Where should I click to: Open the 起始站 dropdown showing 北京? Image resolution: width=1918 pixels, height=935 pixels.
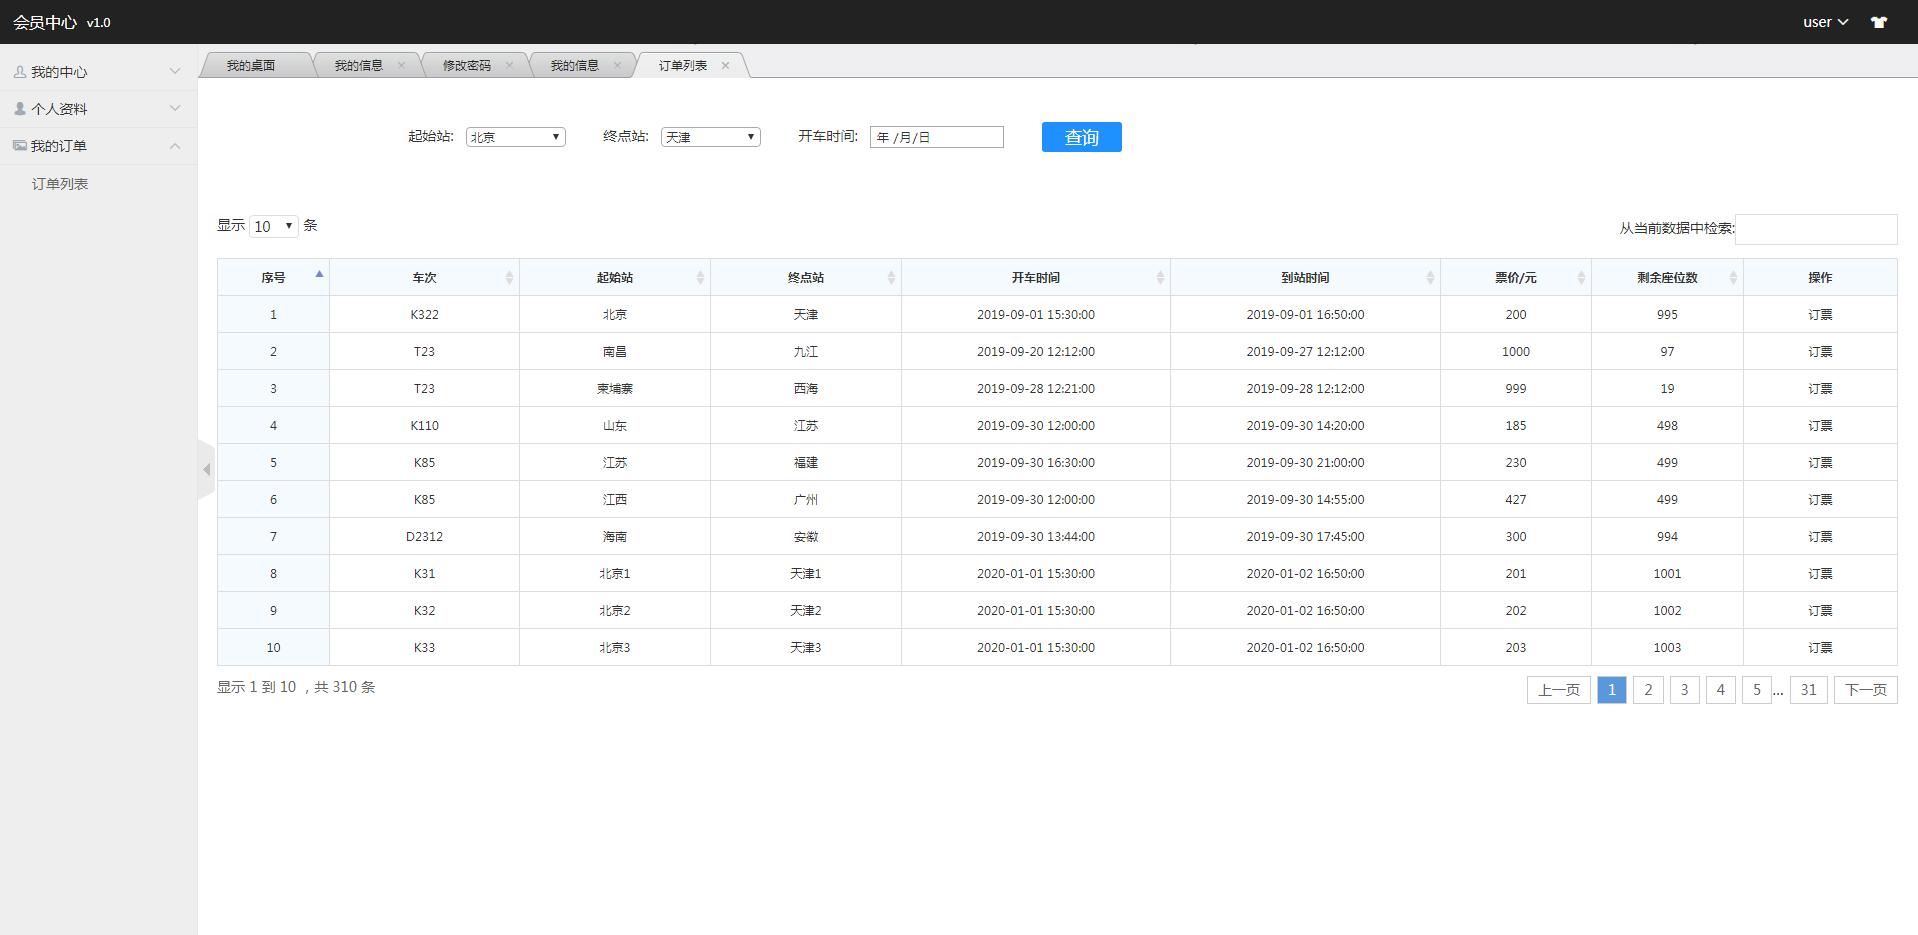[516, 137]
